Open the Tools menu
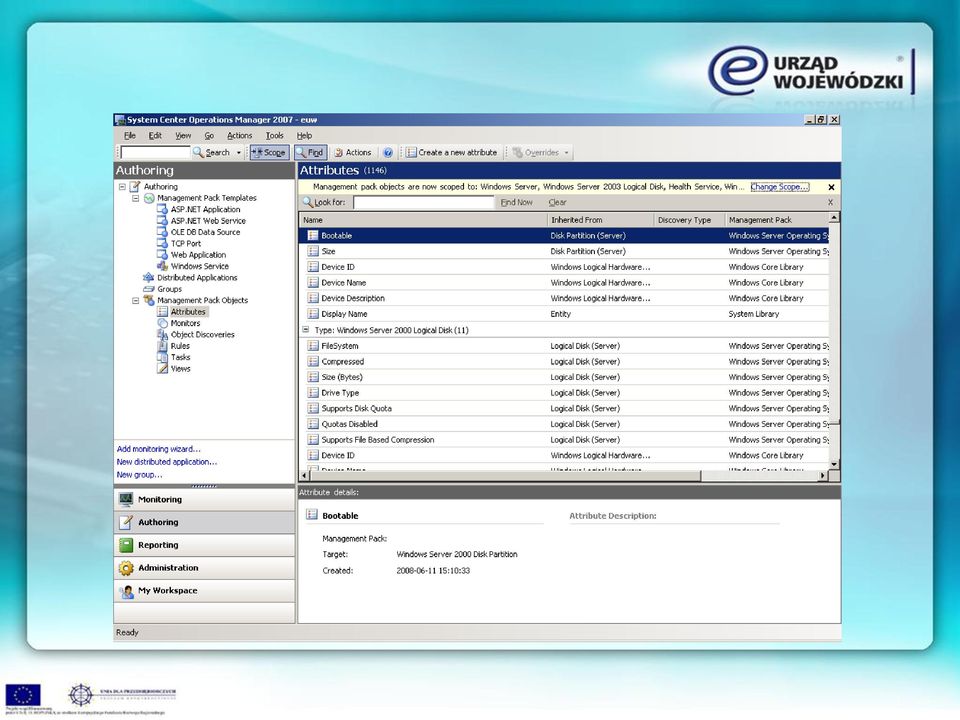Image resolution: width=960 pixels, height=720 pixels. coord(274,136)
